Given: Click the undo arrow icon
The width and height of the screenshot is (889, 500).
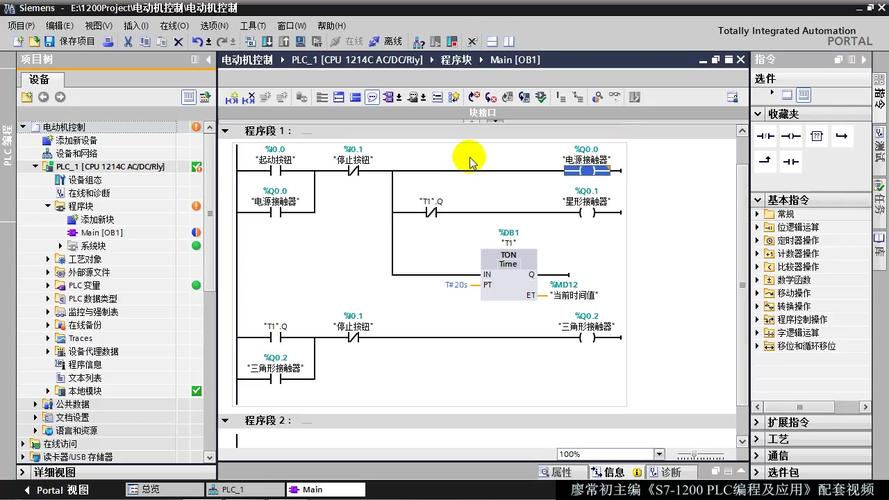Looking at the screenshot, I should pyautogui.click(x=197, y=41).
